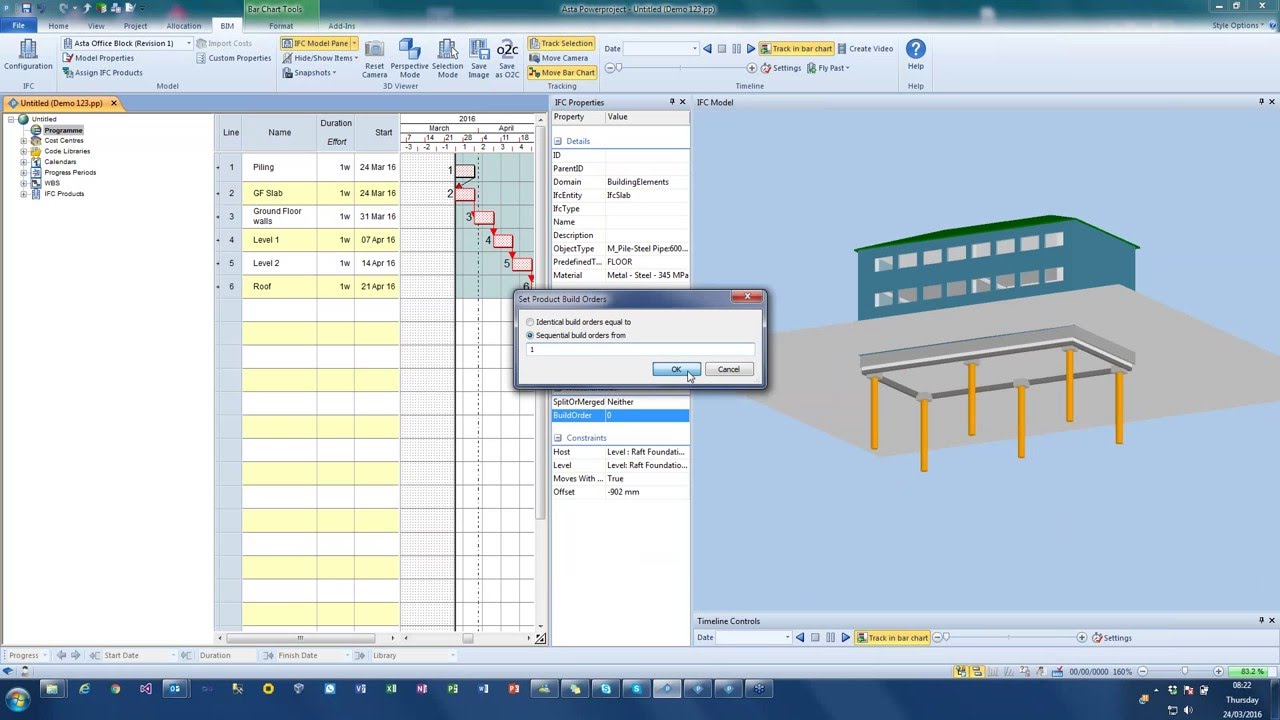The height and width of the screenshot is (720, 1280).
Task: Switch to Perspective Mode
Action: (x=410, y=58)
